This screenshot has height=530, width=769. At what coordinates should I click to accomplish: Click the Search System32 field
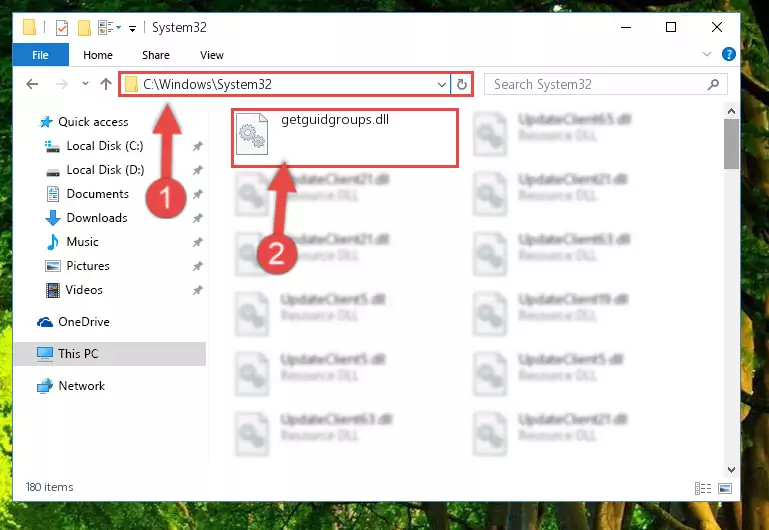click(x=605, y=84)
